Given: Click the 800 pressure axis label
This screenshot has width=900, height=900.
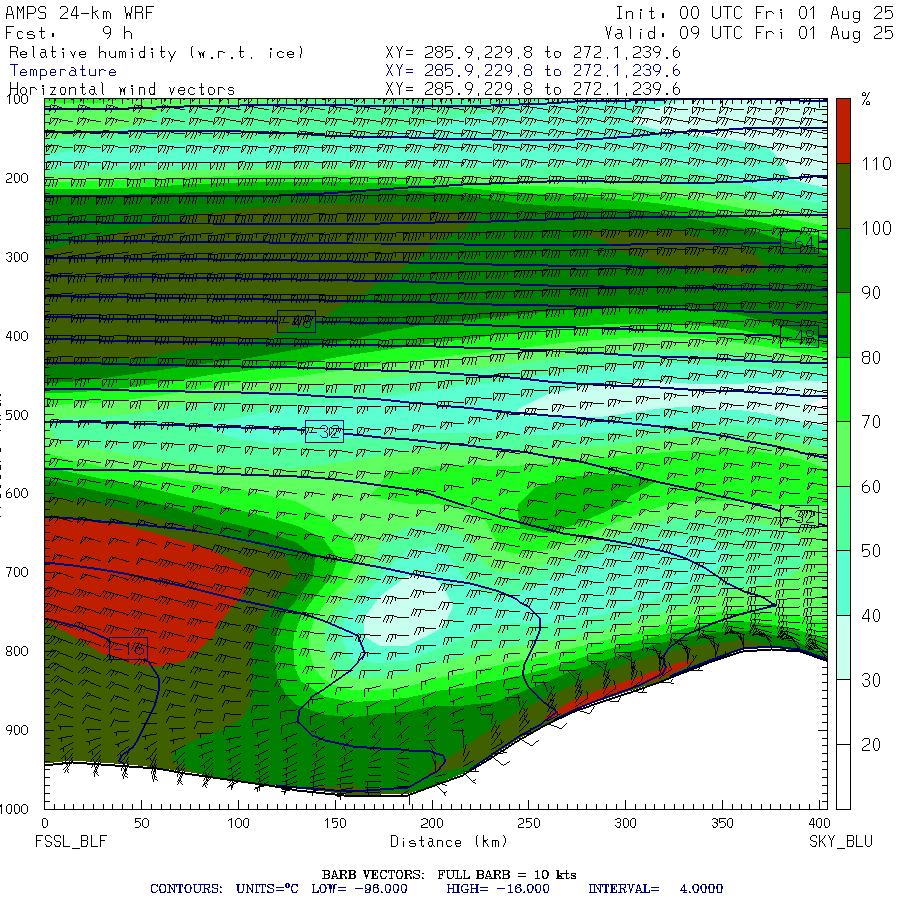Looking at the screenshot, I should (17, 651).
